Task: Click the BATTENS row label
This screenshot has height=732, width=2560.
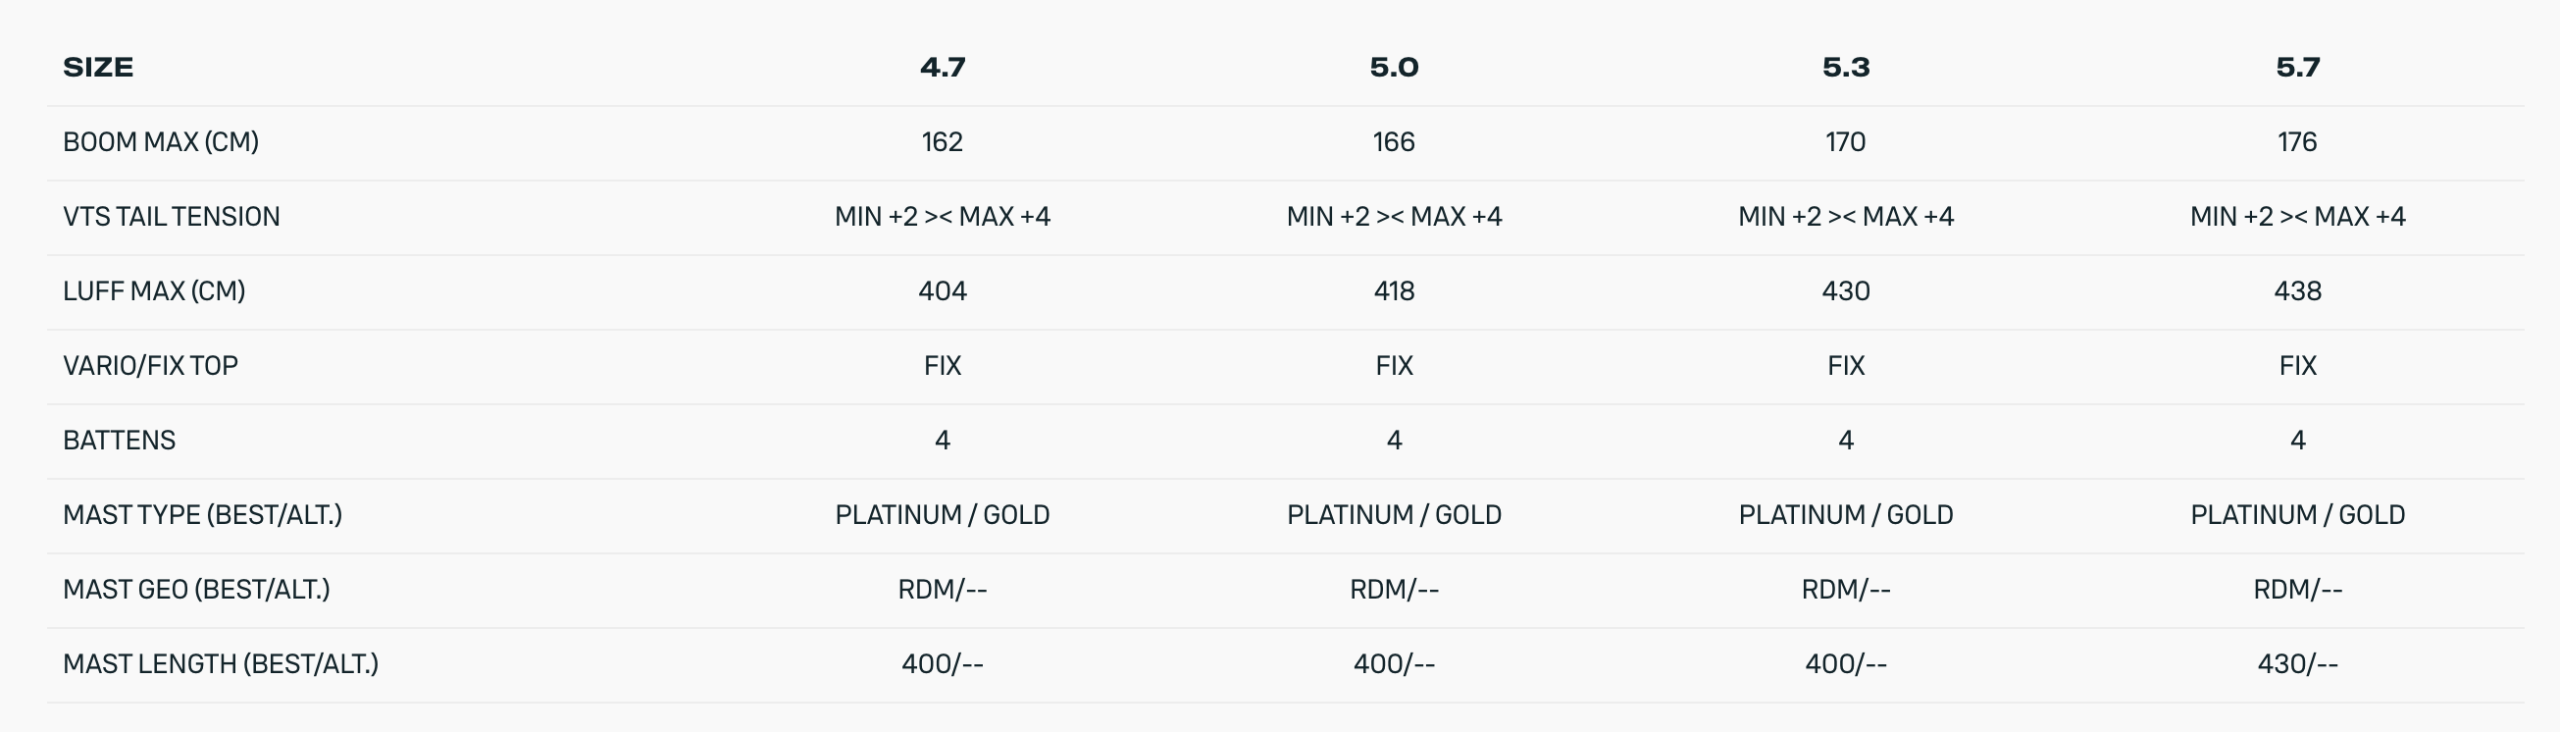Action: click(x=119, y=440)
